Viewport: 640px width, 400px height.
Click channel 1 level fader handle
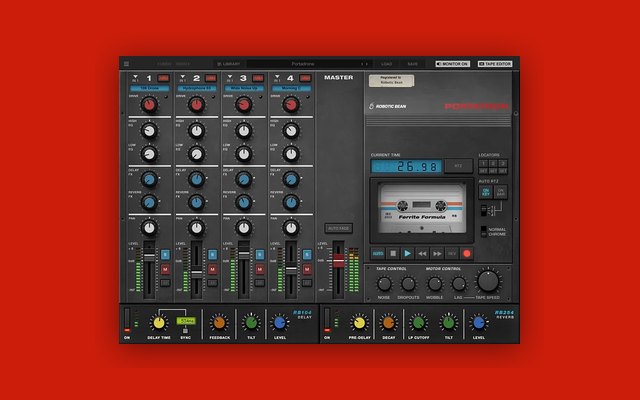click(149, 256)
